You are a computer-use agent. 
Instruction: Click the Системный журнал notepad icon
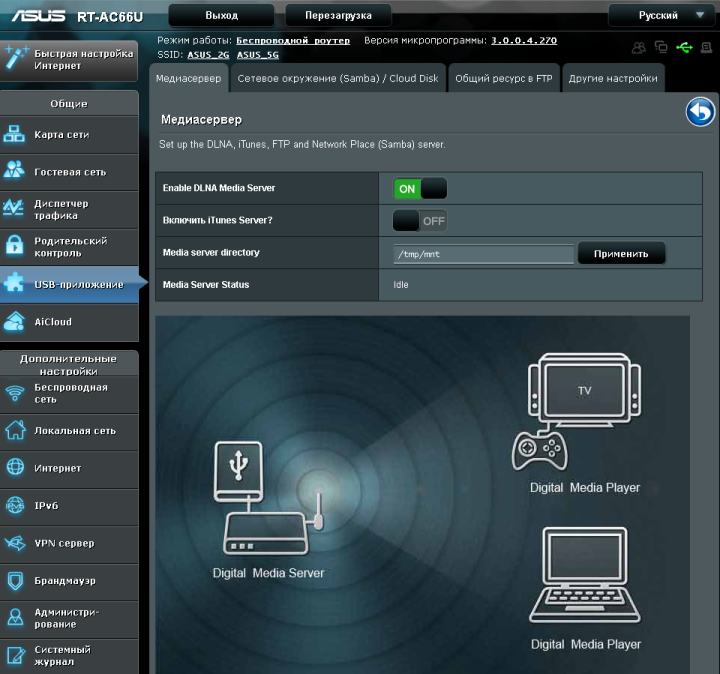(16, 655)
